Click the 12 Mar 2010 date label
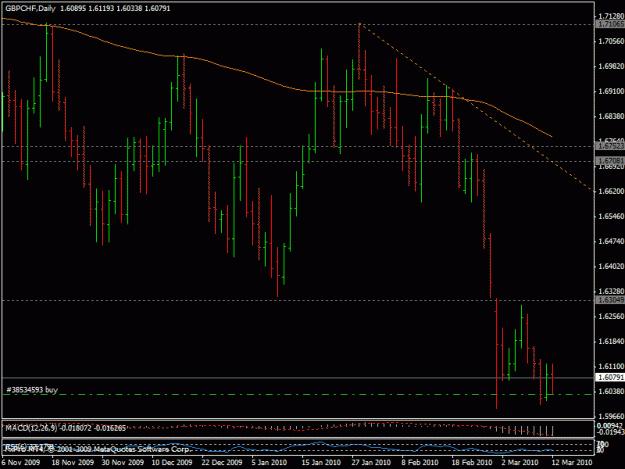The height and width of the screenshot is (469, 625). click(572, 462)
